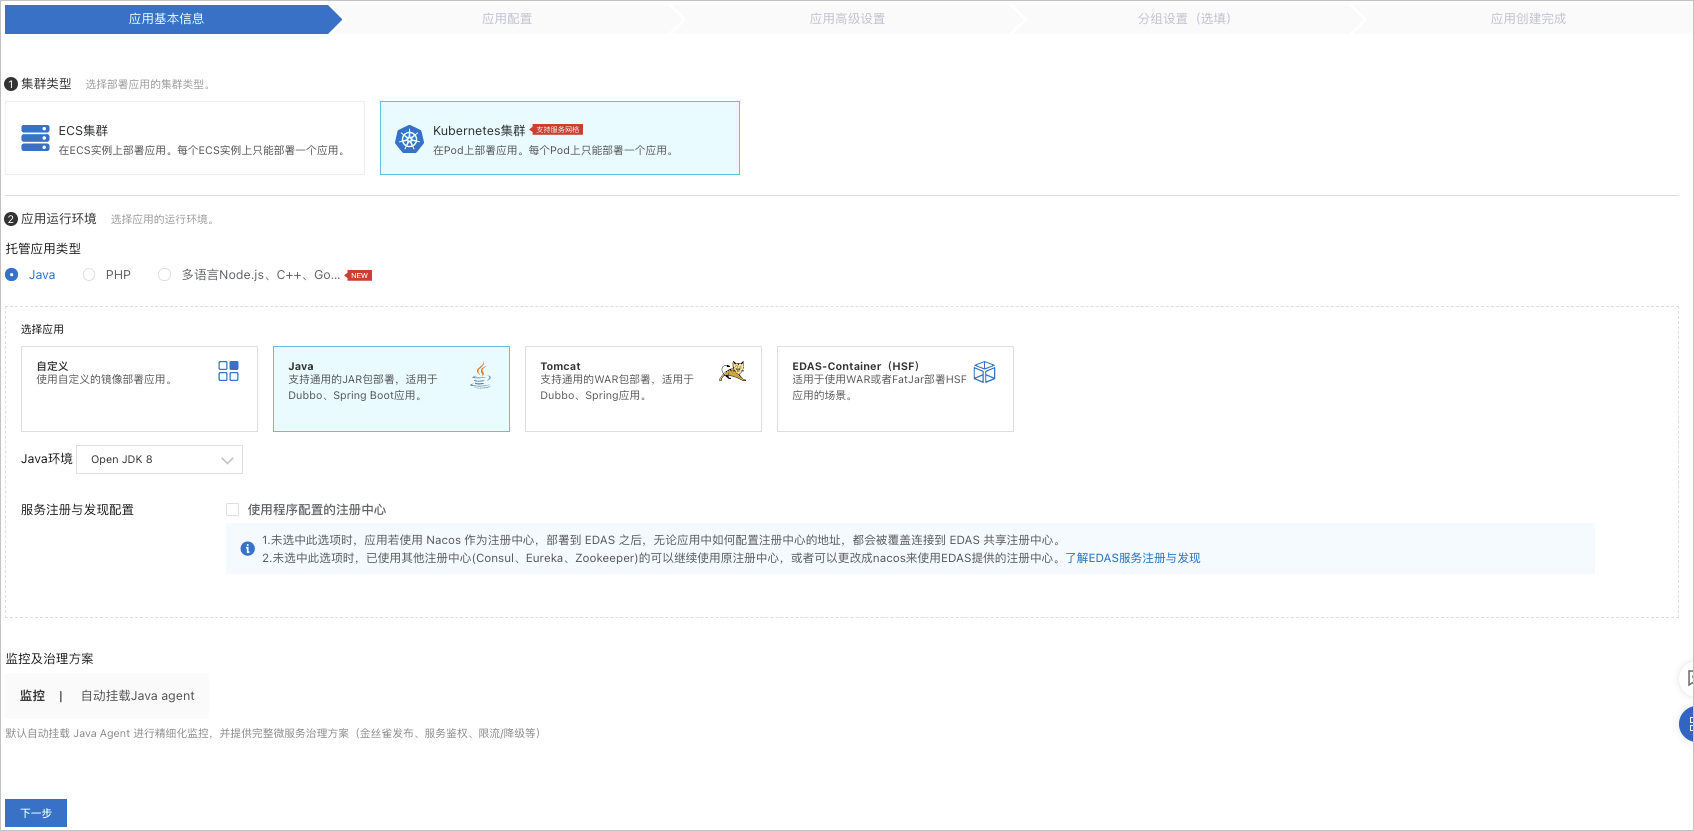Click the floating feedback icon at right edge
This screenshot has width=1694, height=831.
click(1686, 678)
